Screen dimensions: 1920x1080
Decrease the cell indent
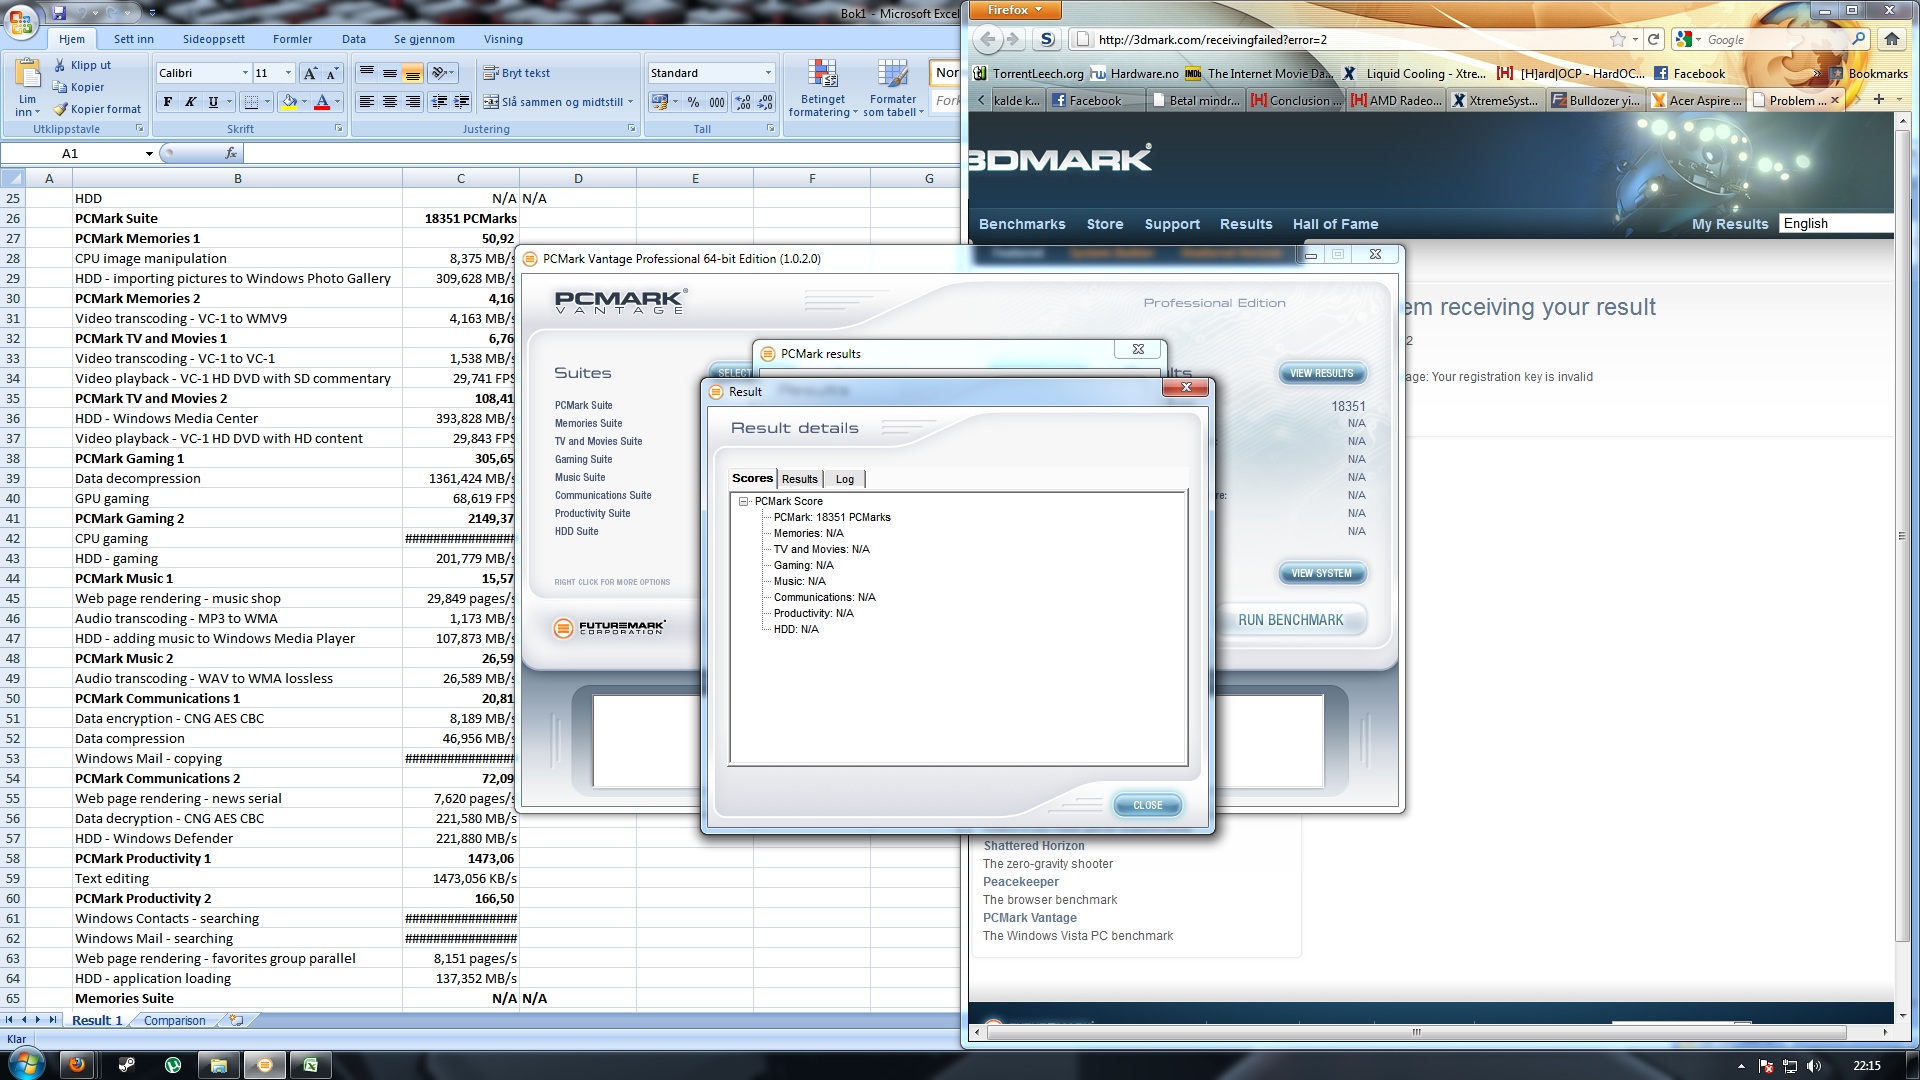(x=439, y=102)
